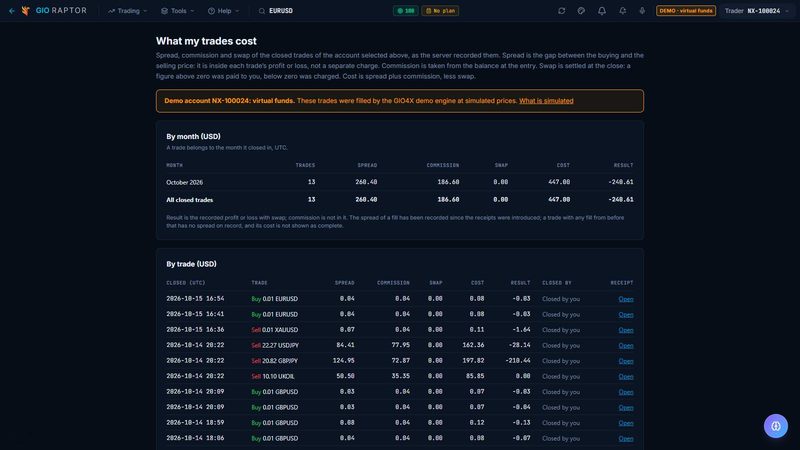Click the COMMISSION header in month table
The width and height of the screenshot is (800, 450).
443,165
